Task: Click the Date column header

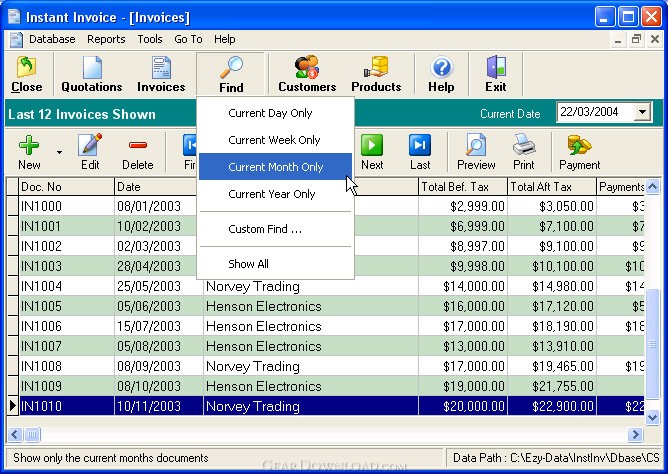Action: tap(156, 187)
